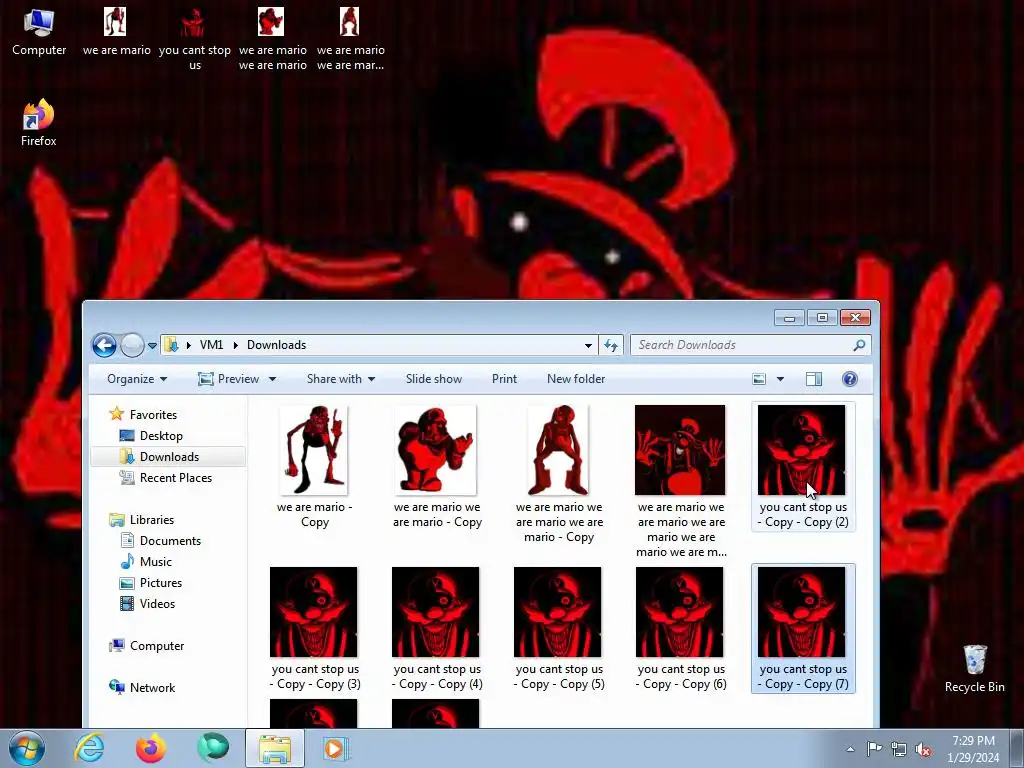Click VM1 in the address path
The width and height of the screenshot is (1024, 768).
click(211, 345)
